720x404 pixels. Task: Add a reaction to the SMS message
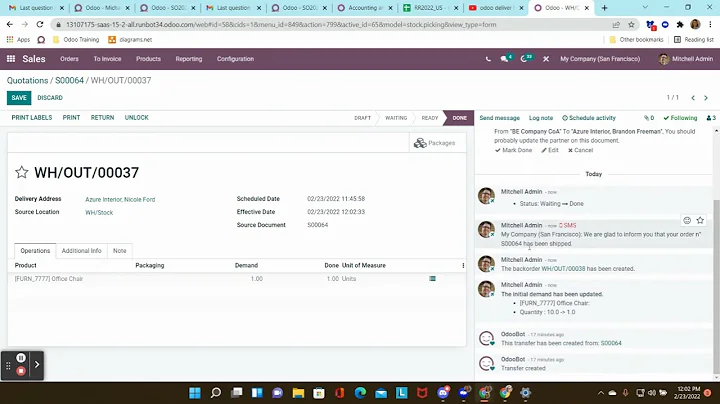coord(687,220)
